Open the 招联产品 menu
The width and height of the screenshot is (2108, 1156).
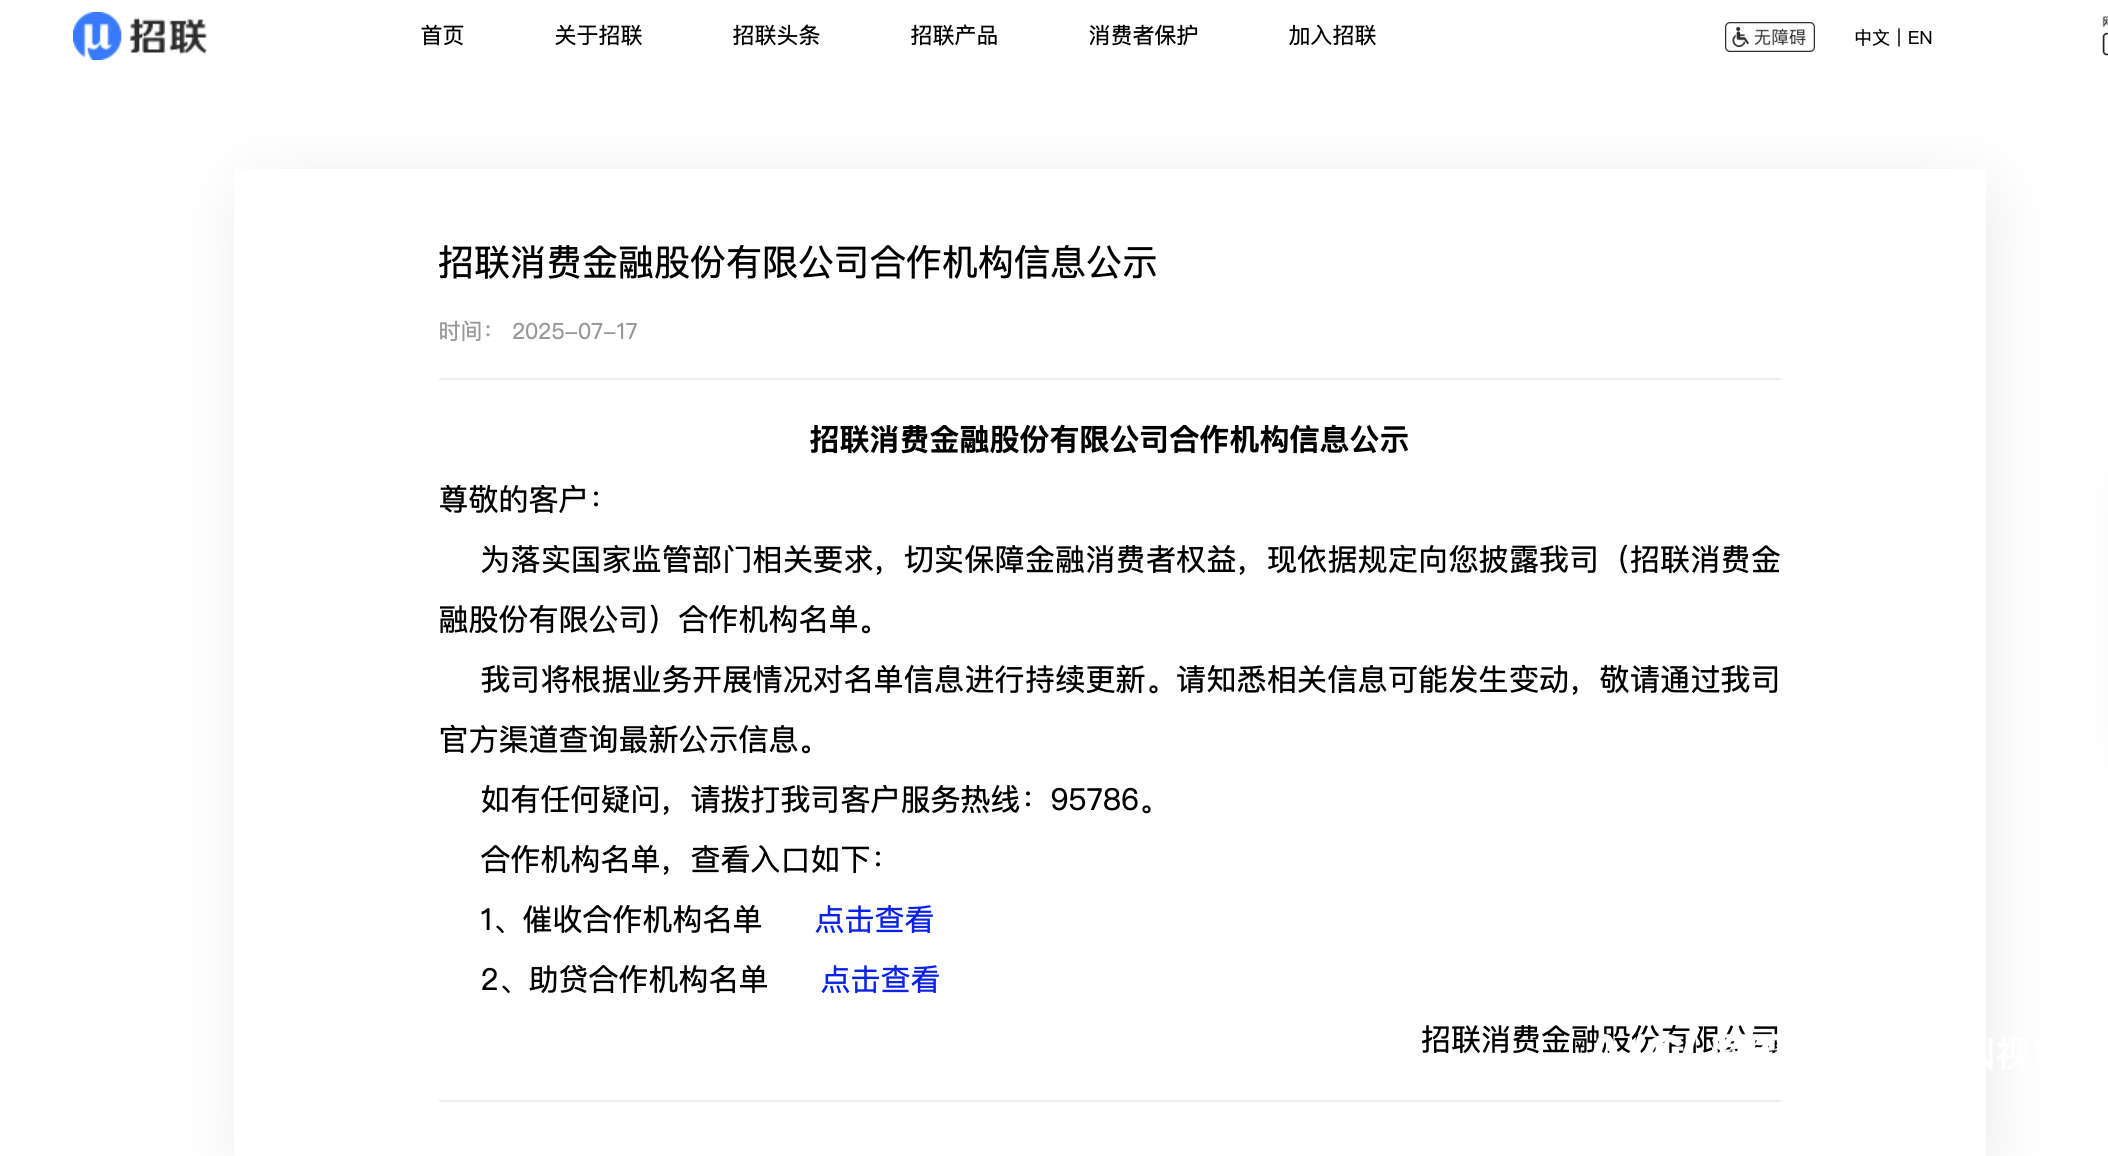click(954, 36)
